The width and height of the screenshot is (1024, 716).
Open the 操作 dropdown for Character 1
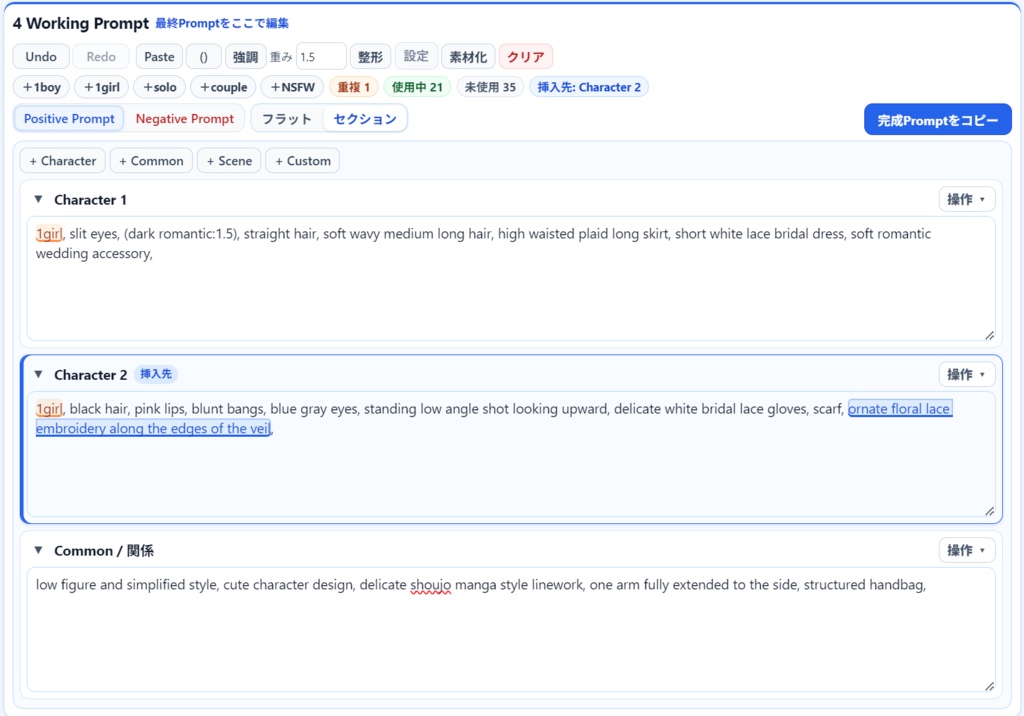(967, 199)
